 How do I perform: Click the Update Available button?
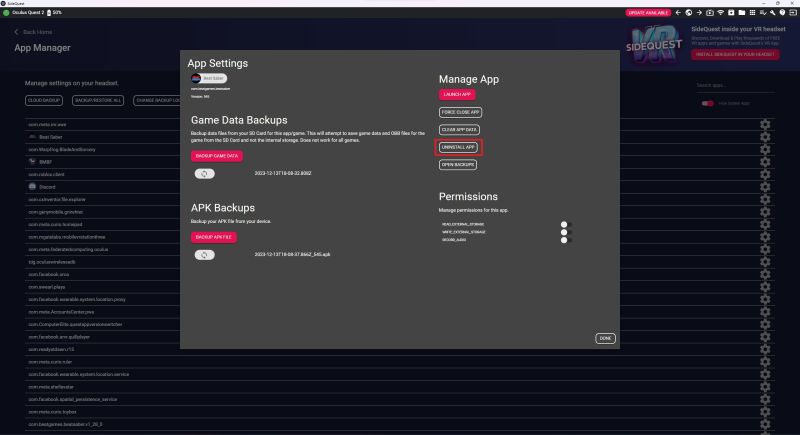point(648,13)
